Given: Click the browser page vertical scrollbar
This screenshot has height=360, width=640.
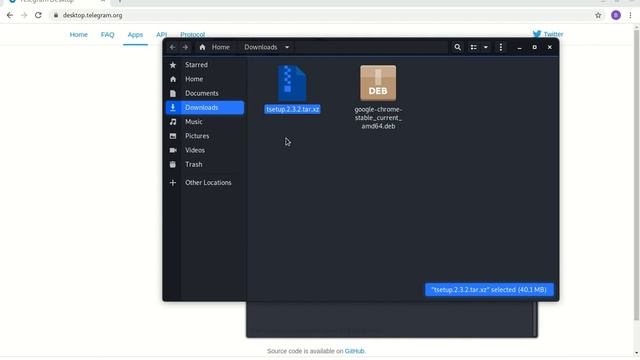Looking at the screenshot, I should (636, 176).
